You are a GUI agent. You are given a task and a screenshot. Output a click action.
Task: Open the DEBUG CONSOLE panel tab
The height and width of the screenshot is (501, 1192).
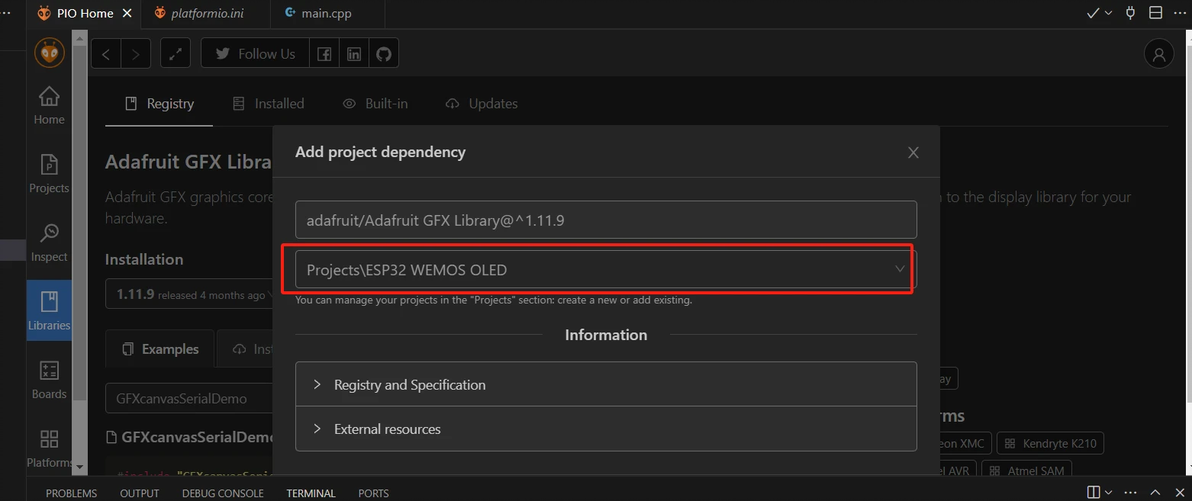click(223, 493)
